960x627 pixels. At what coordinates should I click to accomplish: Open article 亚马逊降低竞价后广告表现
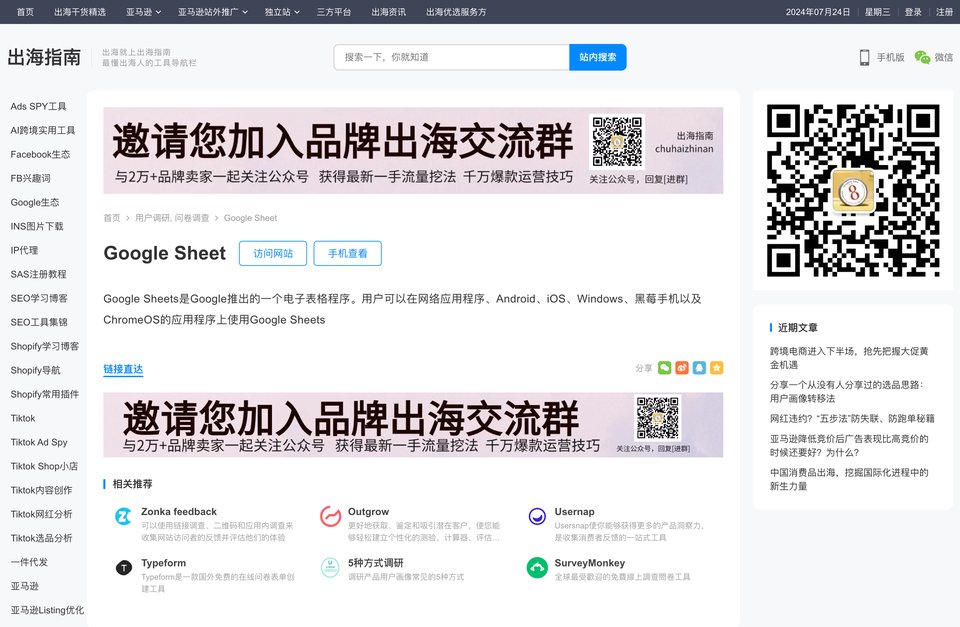tap(849, 445)
